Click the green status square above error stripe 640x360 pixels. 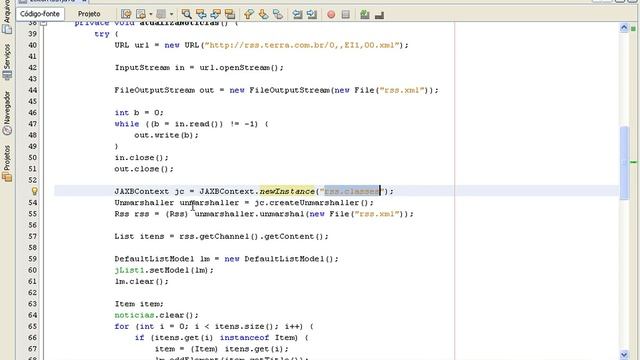tap(633, 29)
